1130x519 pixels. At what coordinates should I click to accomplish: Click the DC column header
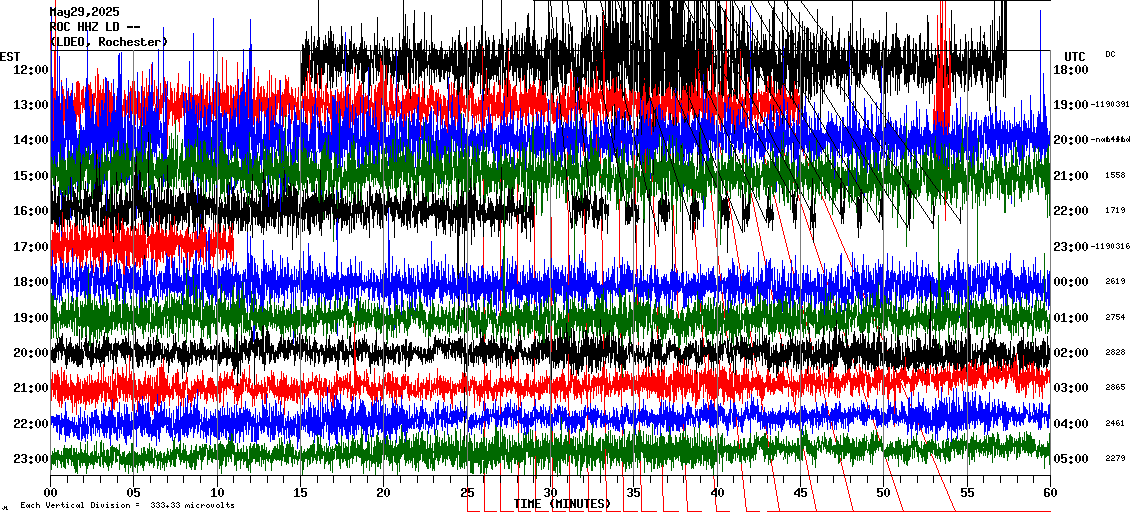point(1110,54)
